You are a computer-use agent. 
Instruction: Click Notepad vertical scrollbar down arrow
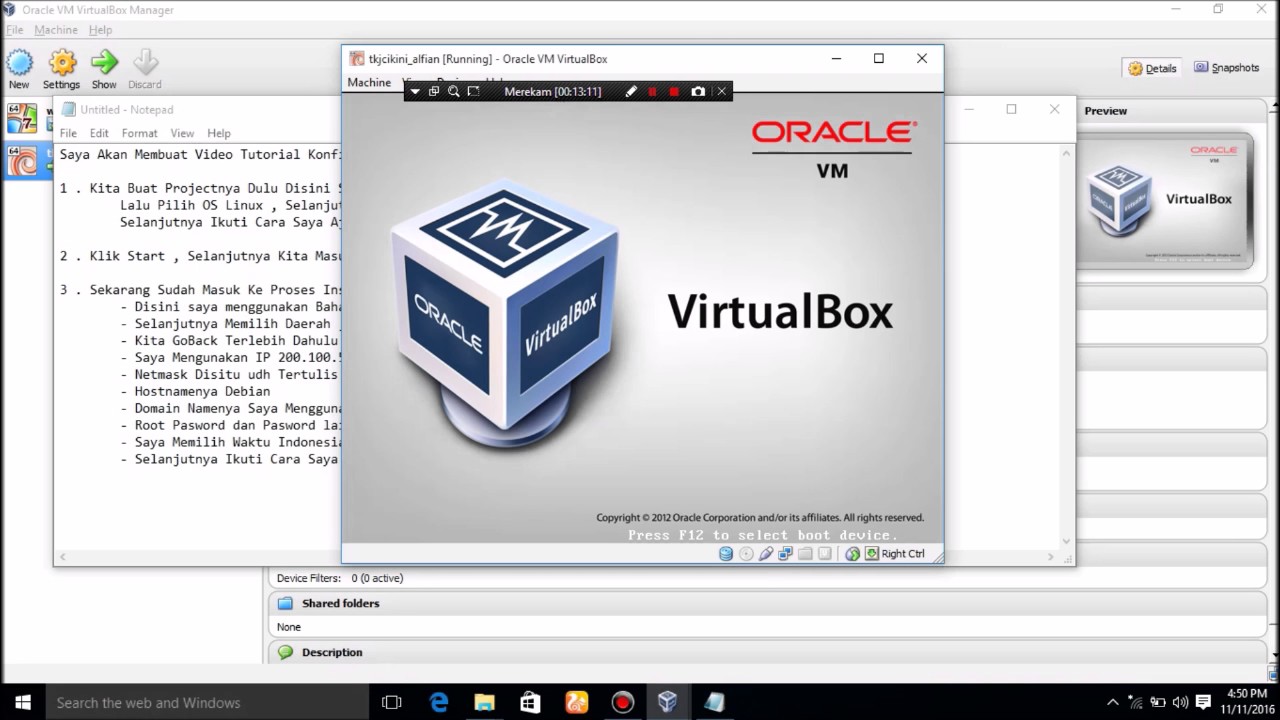pos(1066,541)
